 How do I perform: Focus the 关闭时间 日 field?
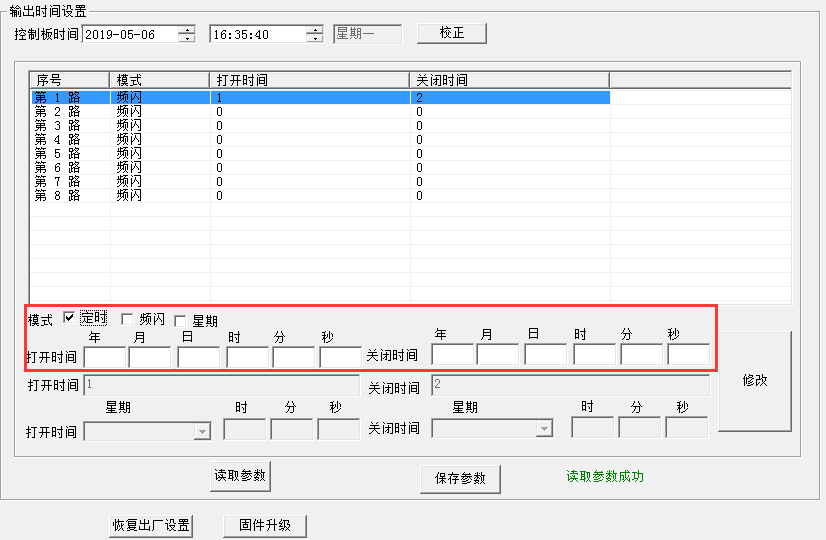pos(546,355)
